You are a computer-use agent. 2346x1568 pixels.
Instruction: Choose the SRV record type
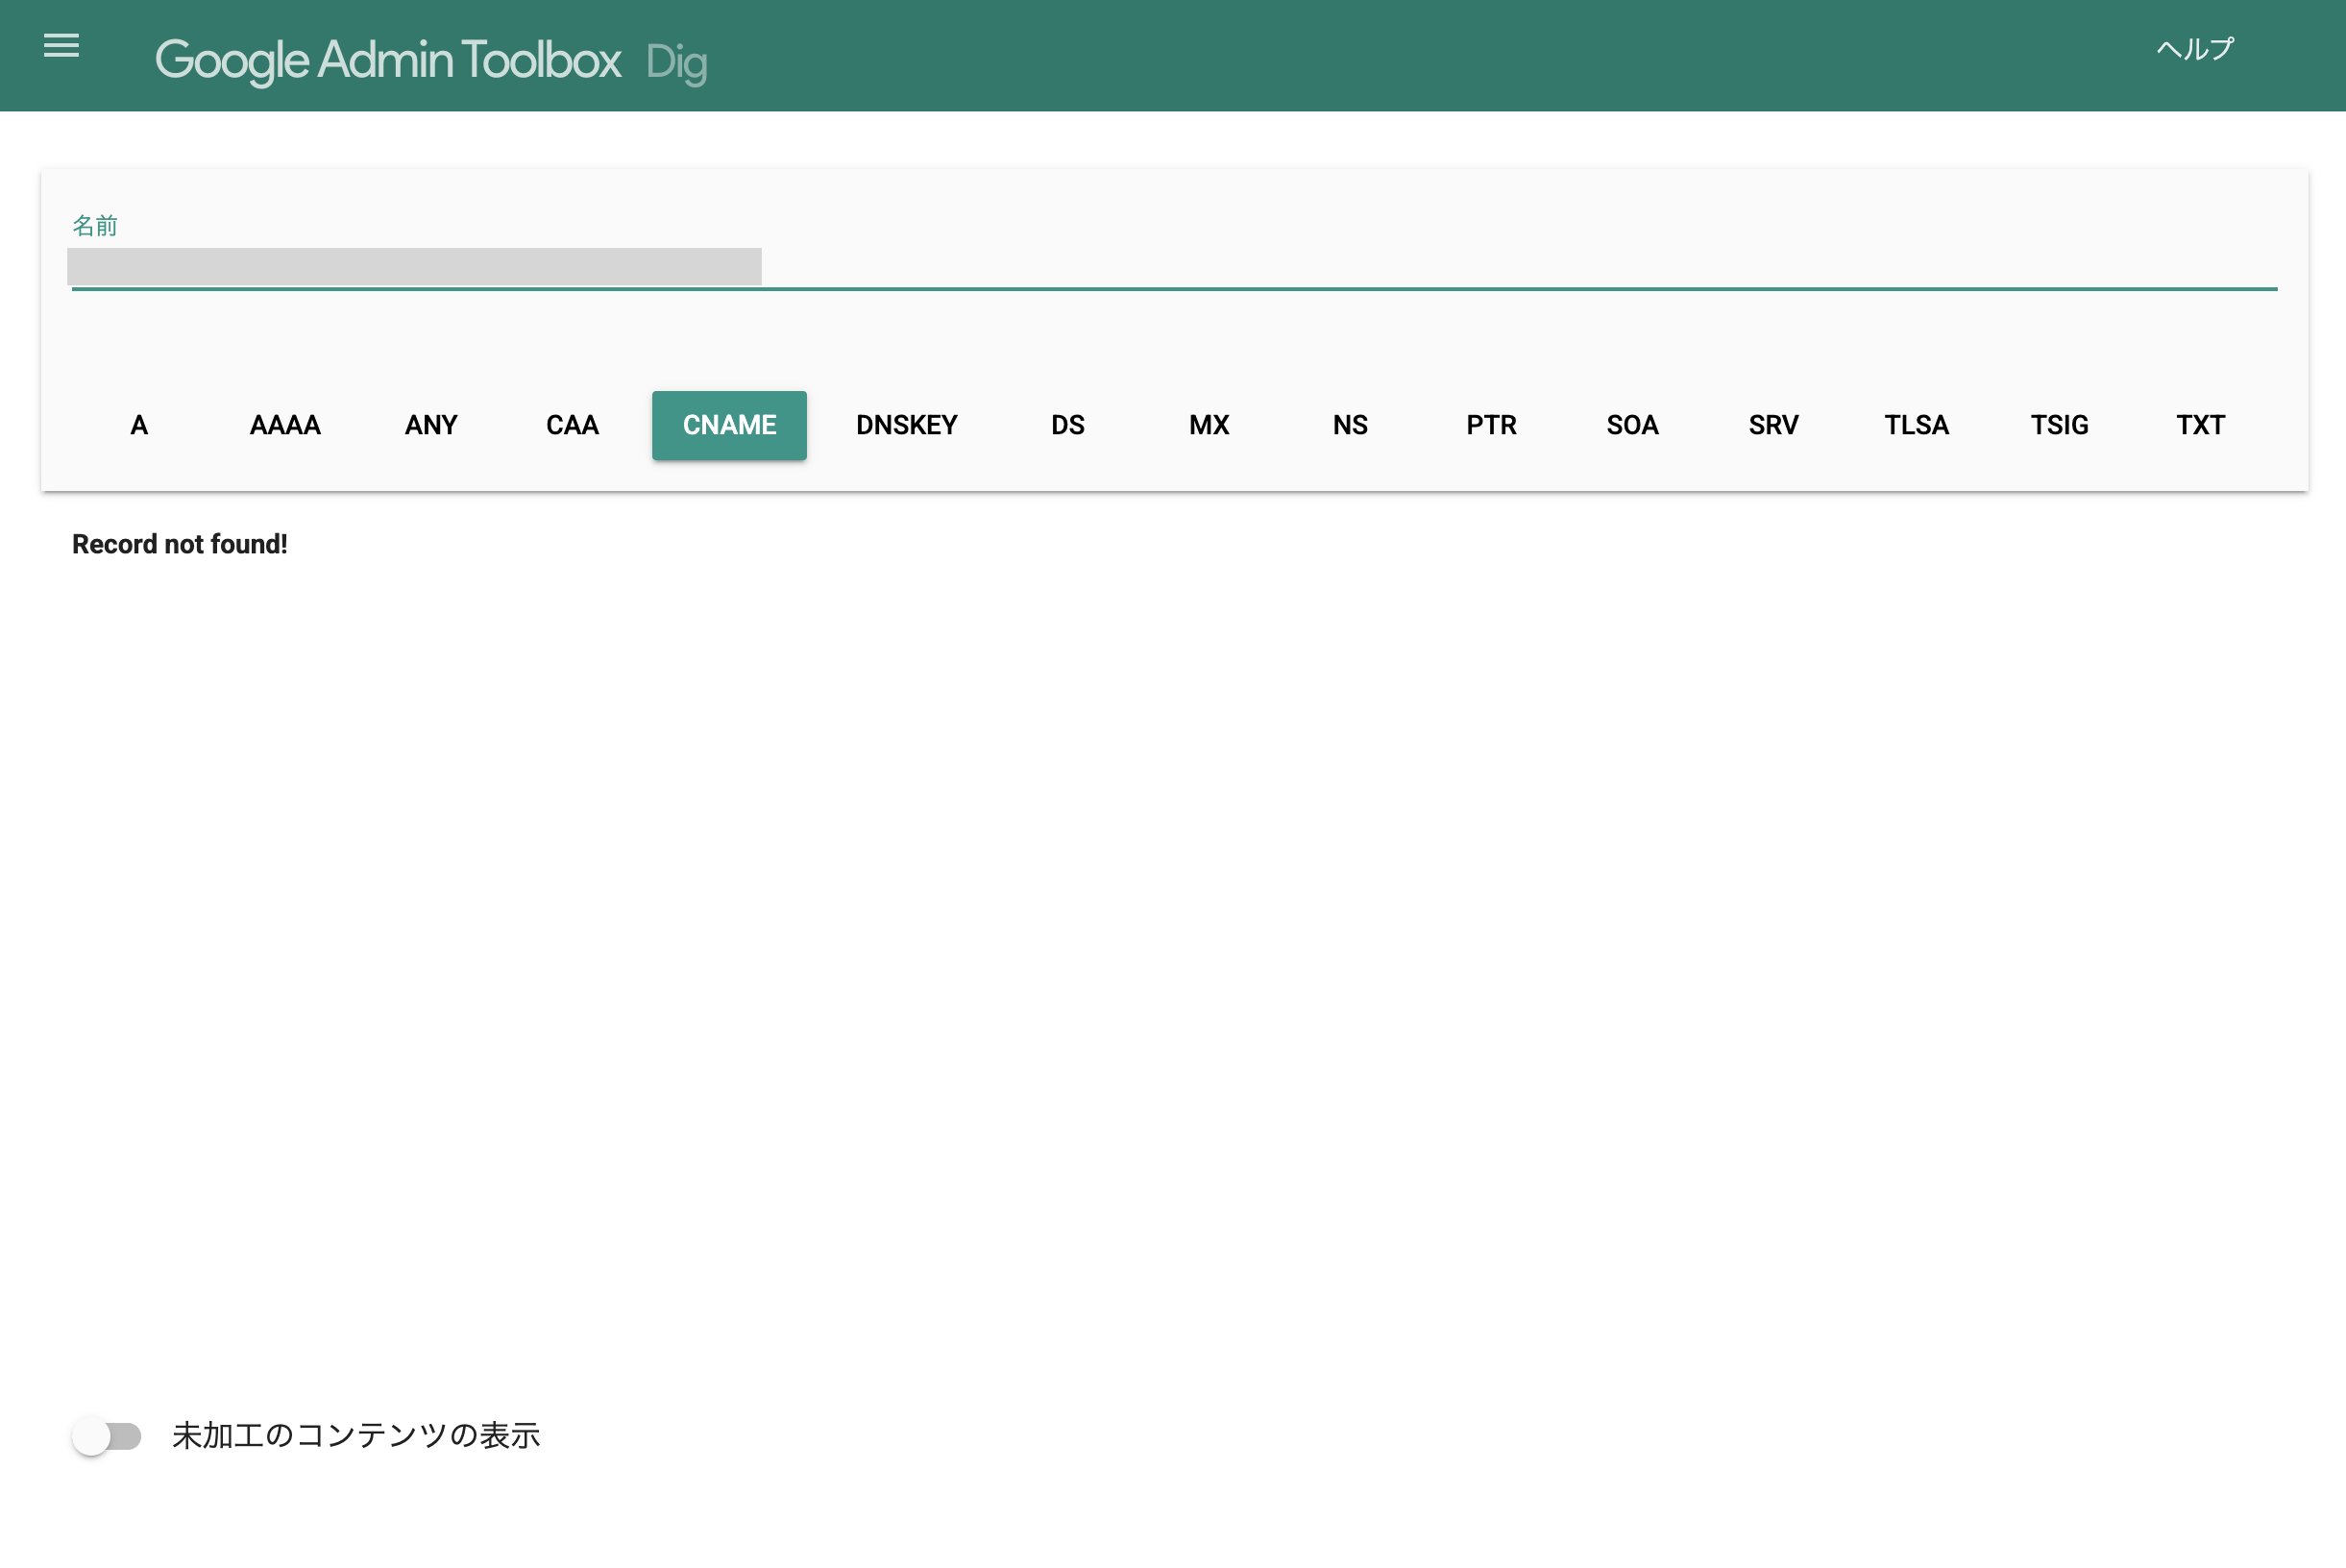click(x=1773, y=426)
